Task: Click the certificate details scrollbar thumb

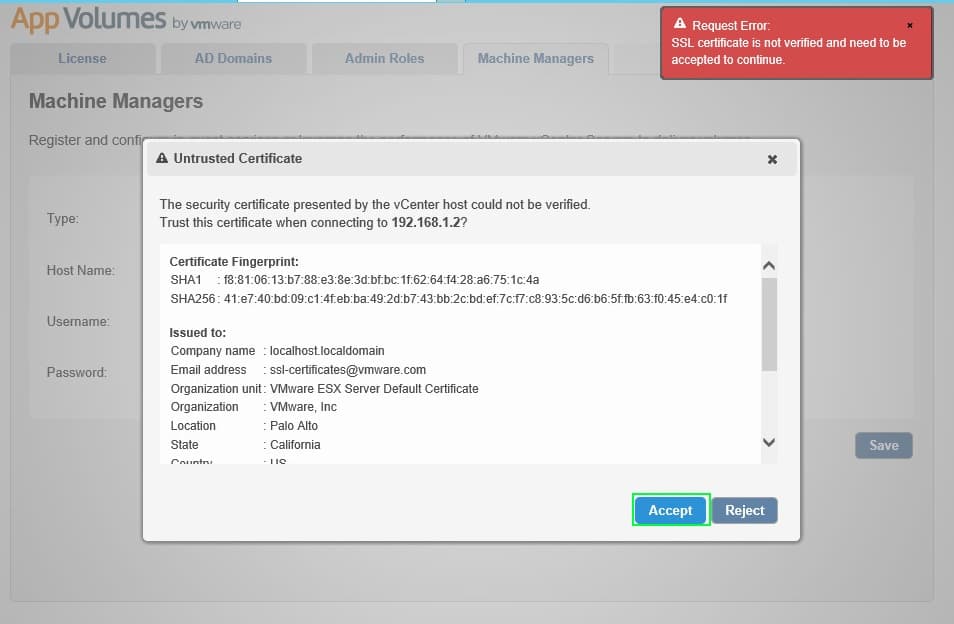Action: [x=769, y=325]
